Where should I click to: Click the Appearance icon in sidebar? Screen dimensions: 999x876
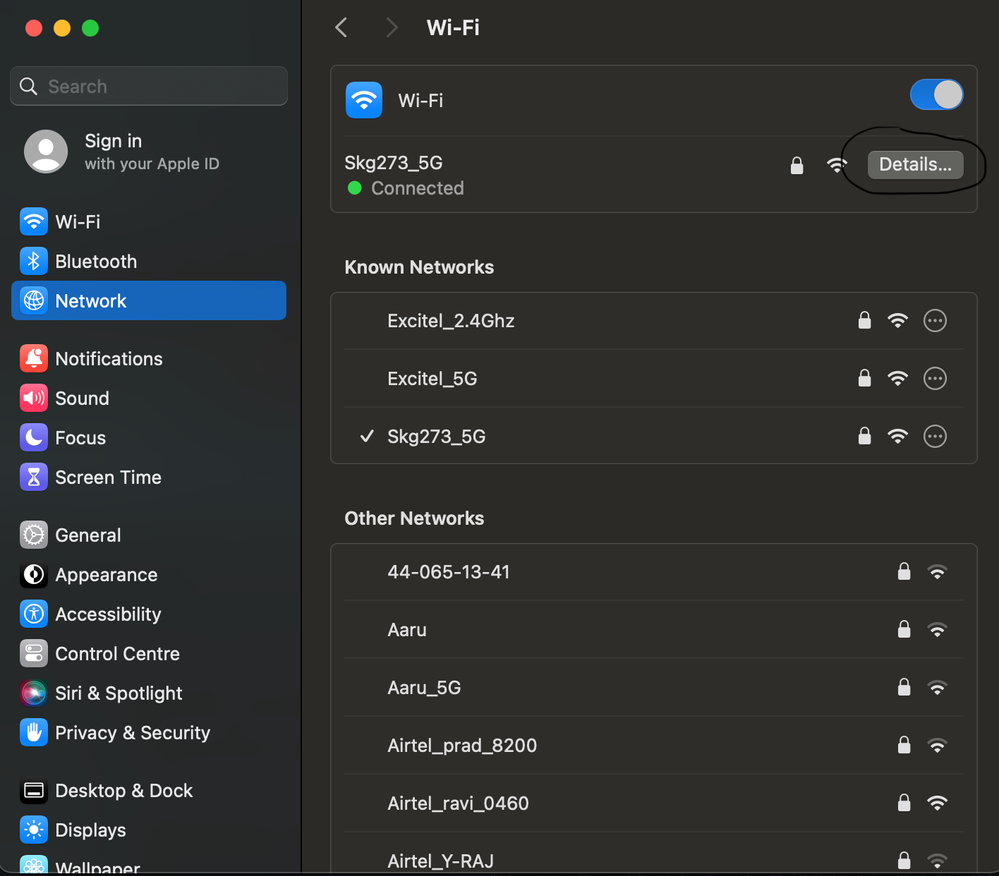click(34, 575)
